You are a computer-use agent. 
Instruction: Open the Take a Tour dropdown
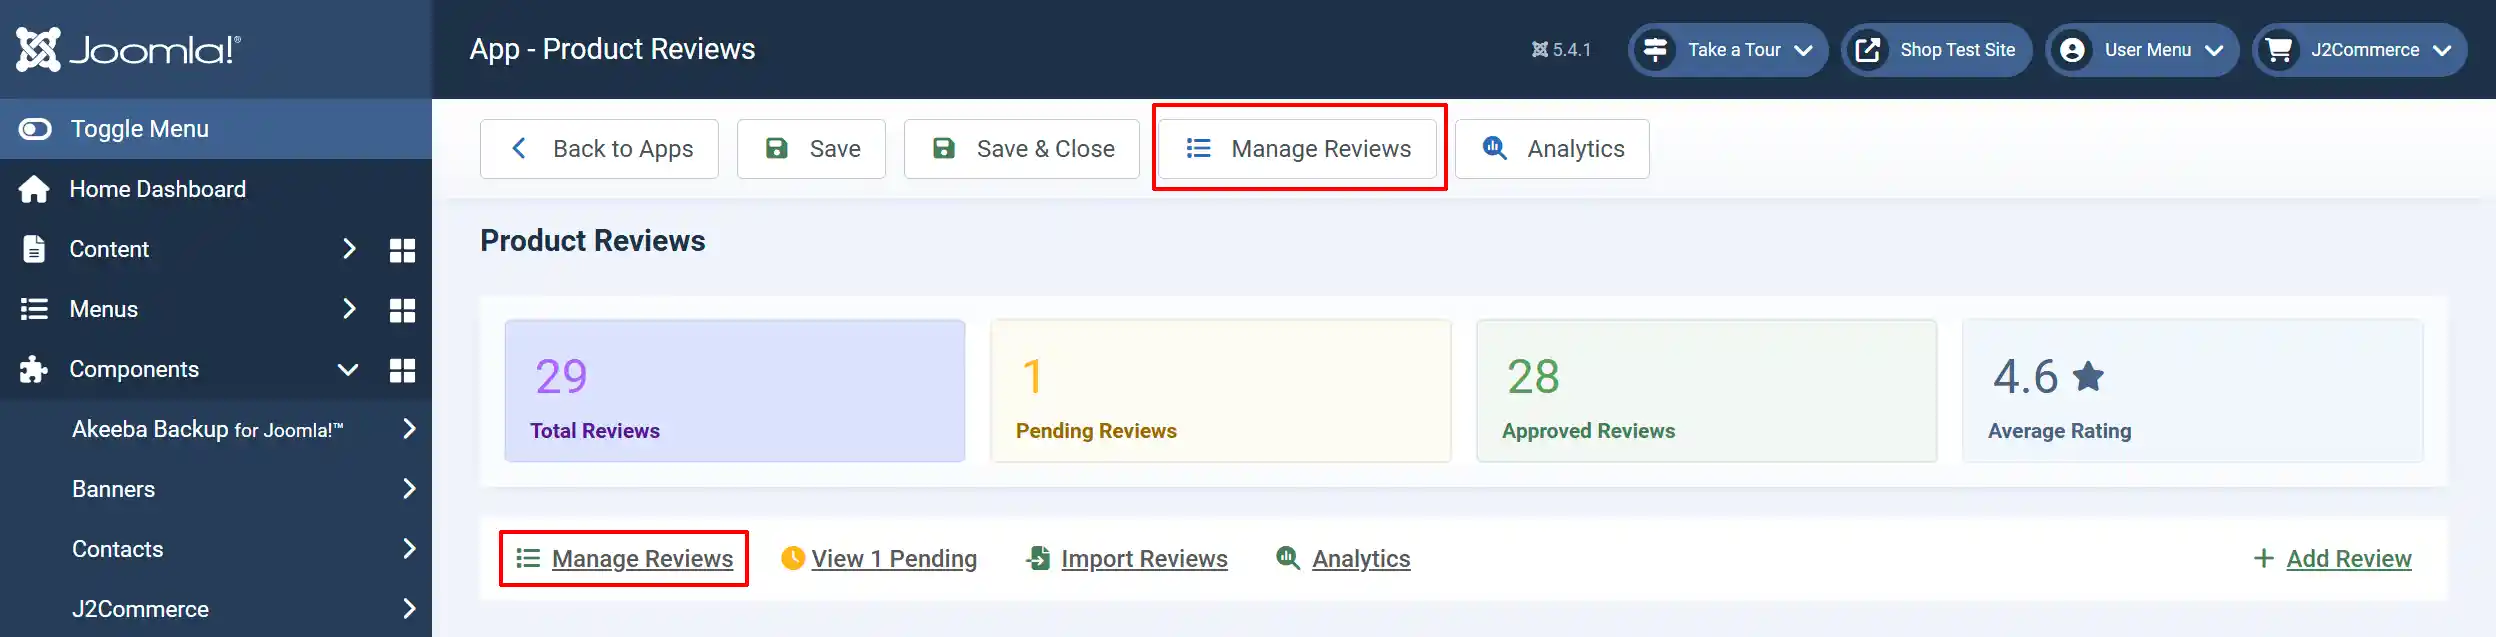(1728, 50)
